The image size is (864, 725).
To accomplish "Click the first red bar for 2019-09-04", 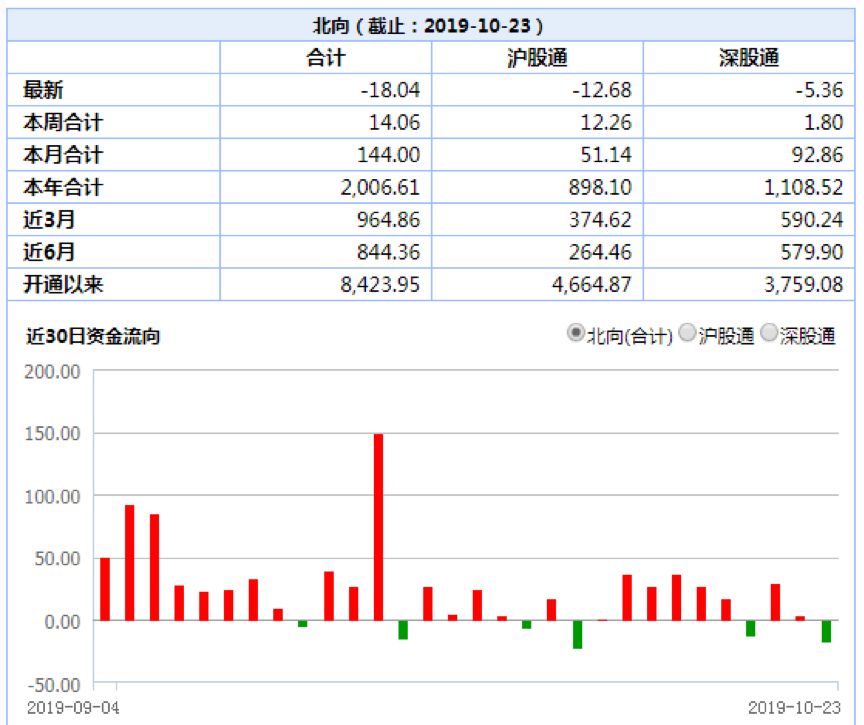I will 105,589.
